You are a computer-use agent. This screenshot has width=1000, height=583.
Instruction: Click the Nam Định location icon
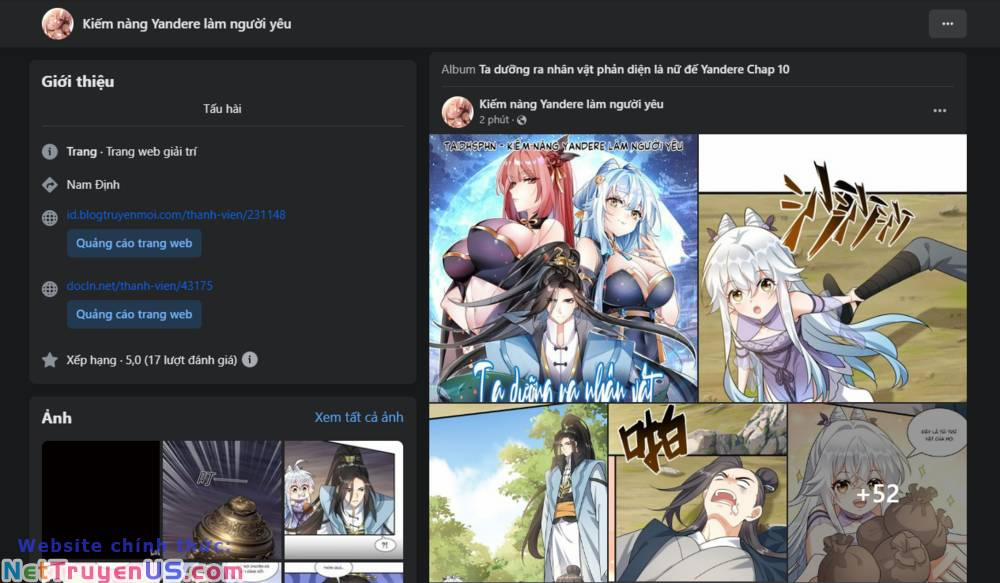(x=50, y=185)
